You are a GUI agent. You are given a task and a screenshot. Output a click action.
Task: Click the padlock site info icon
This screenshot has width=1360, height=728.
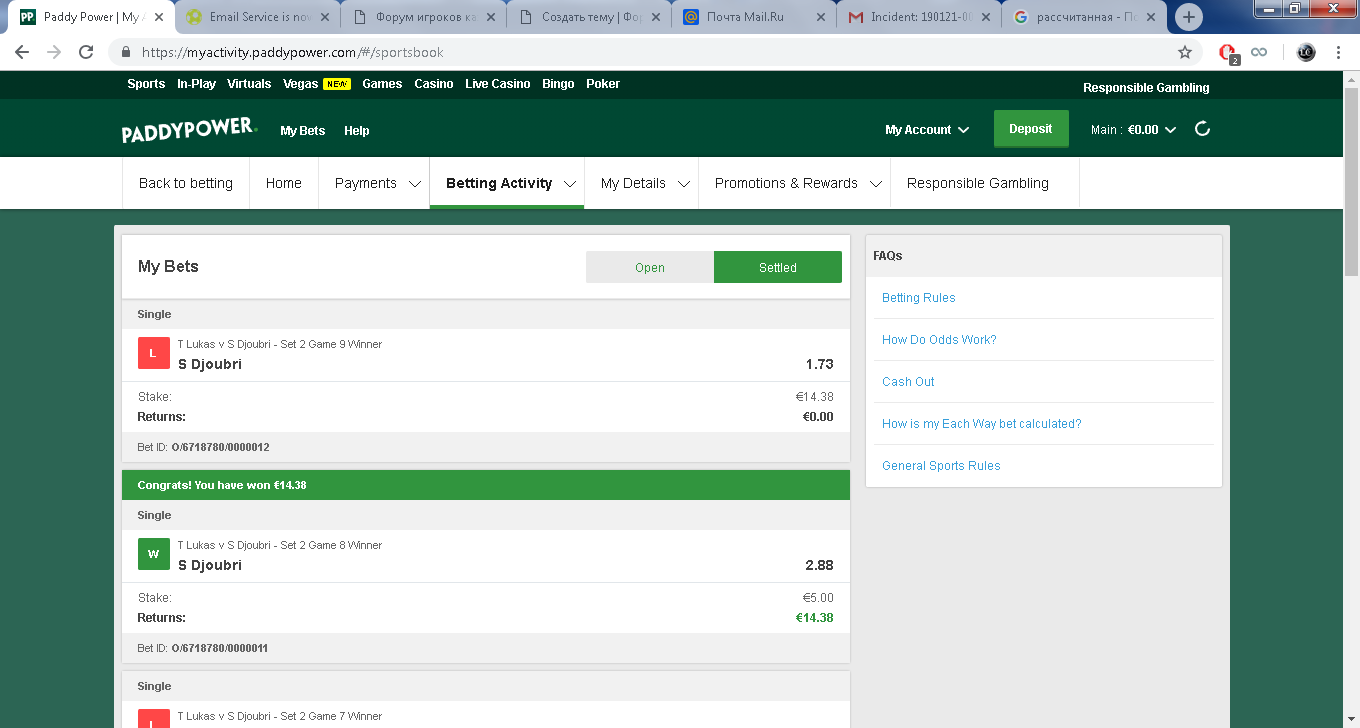126,52
